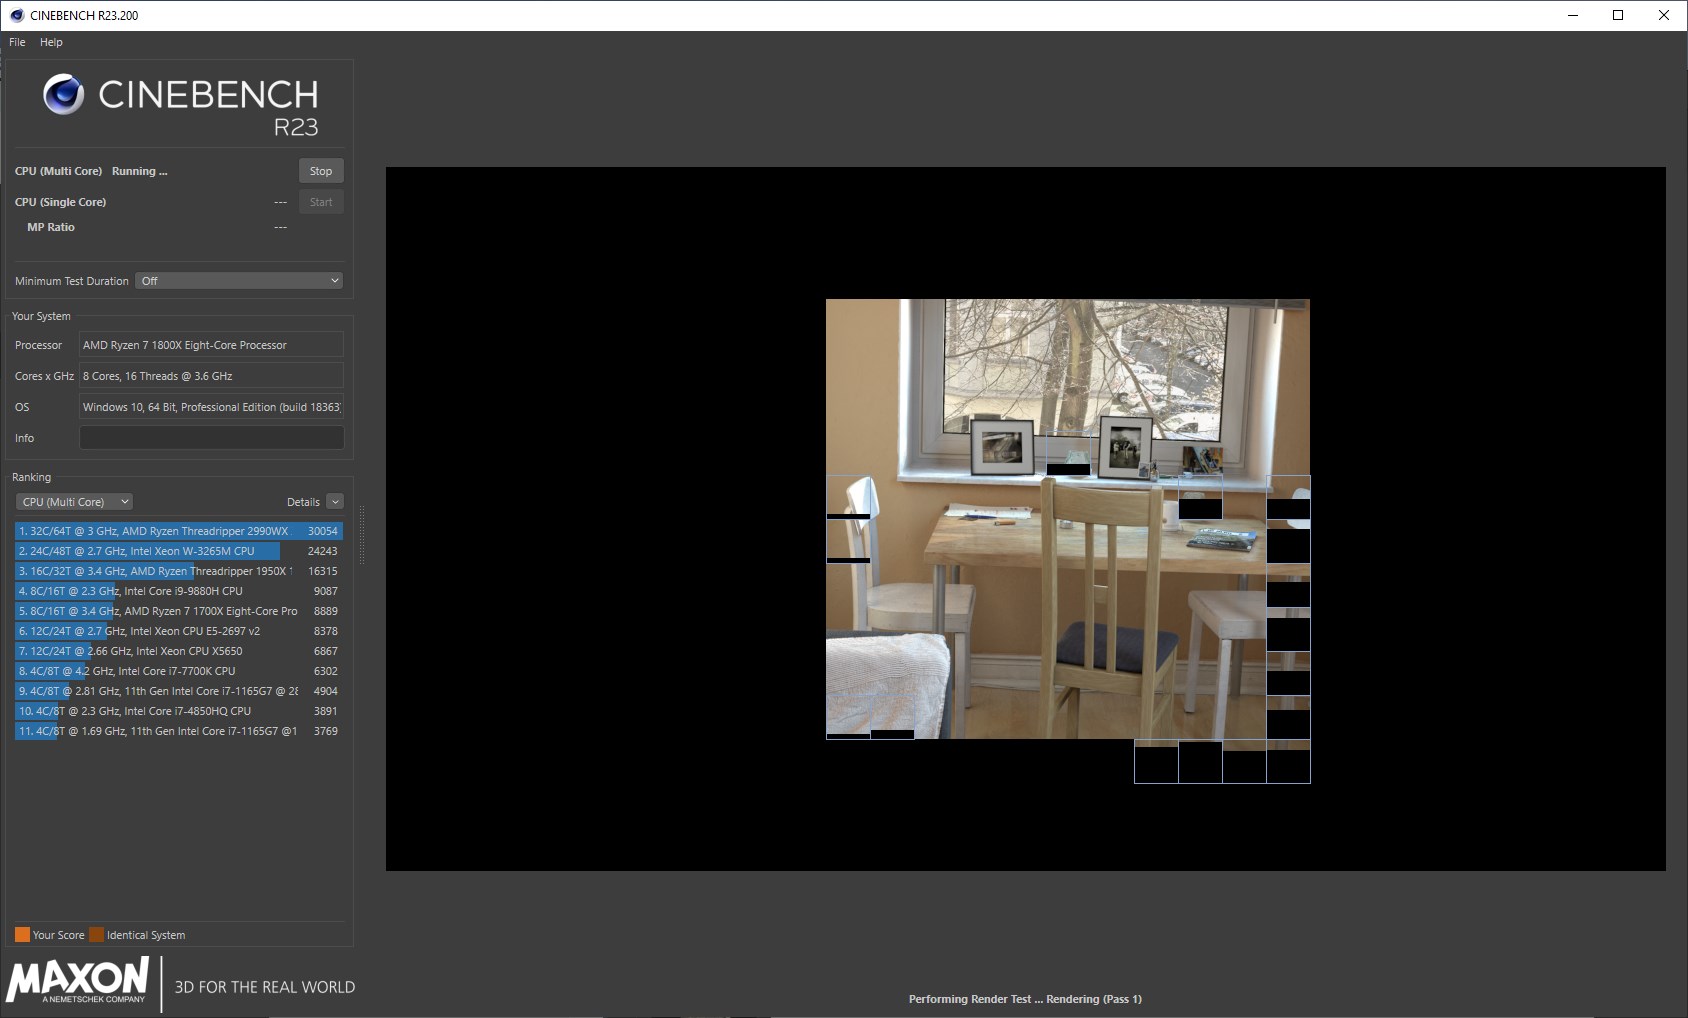Viewport: 1688px width, 1018px height.
Task: Click the disabled Start button for Single Core
Action: (320, 201)
